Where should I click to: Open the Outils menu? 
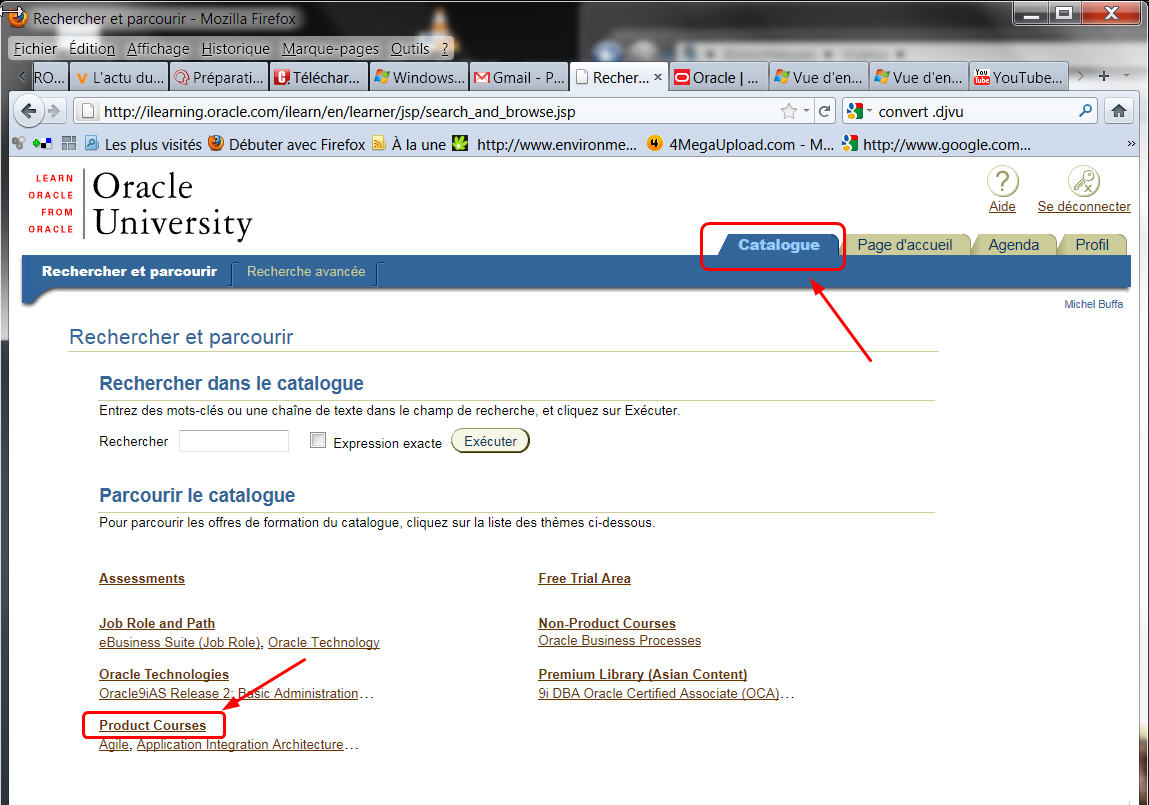pyautogui.click(x=410, y=48)
